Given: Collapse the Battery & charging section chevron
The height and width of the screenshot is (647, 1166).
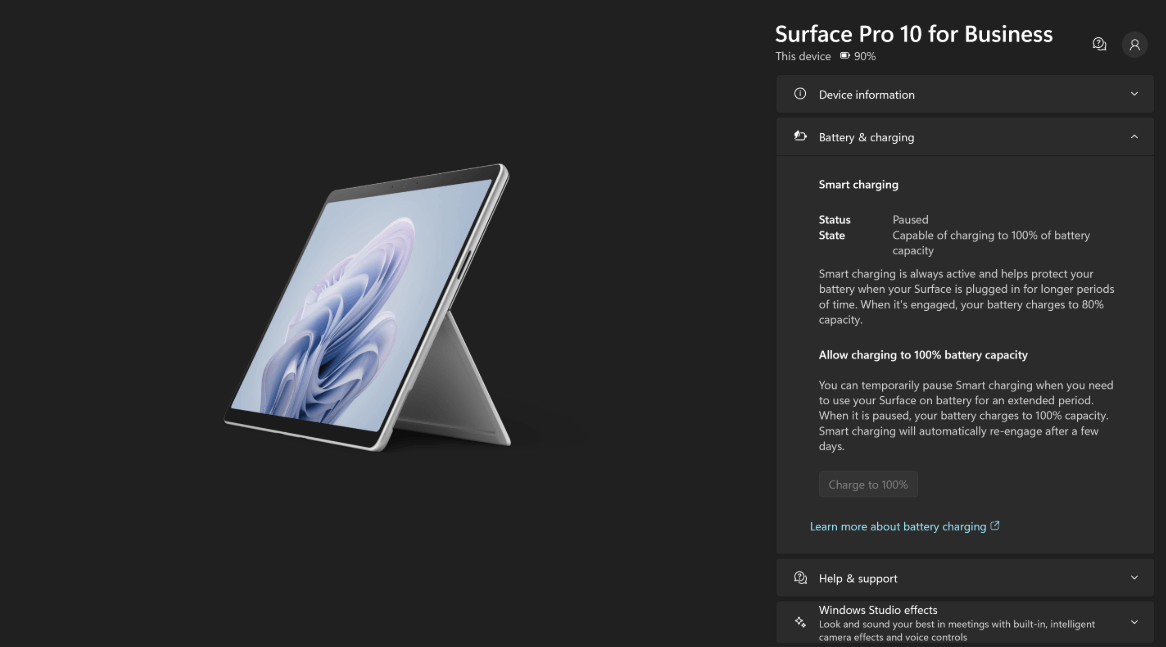Looking at the screenshot, I should click(x=1134, y=137).
